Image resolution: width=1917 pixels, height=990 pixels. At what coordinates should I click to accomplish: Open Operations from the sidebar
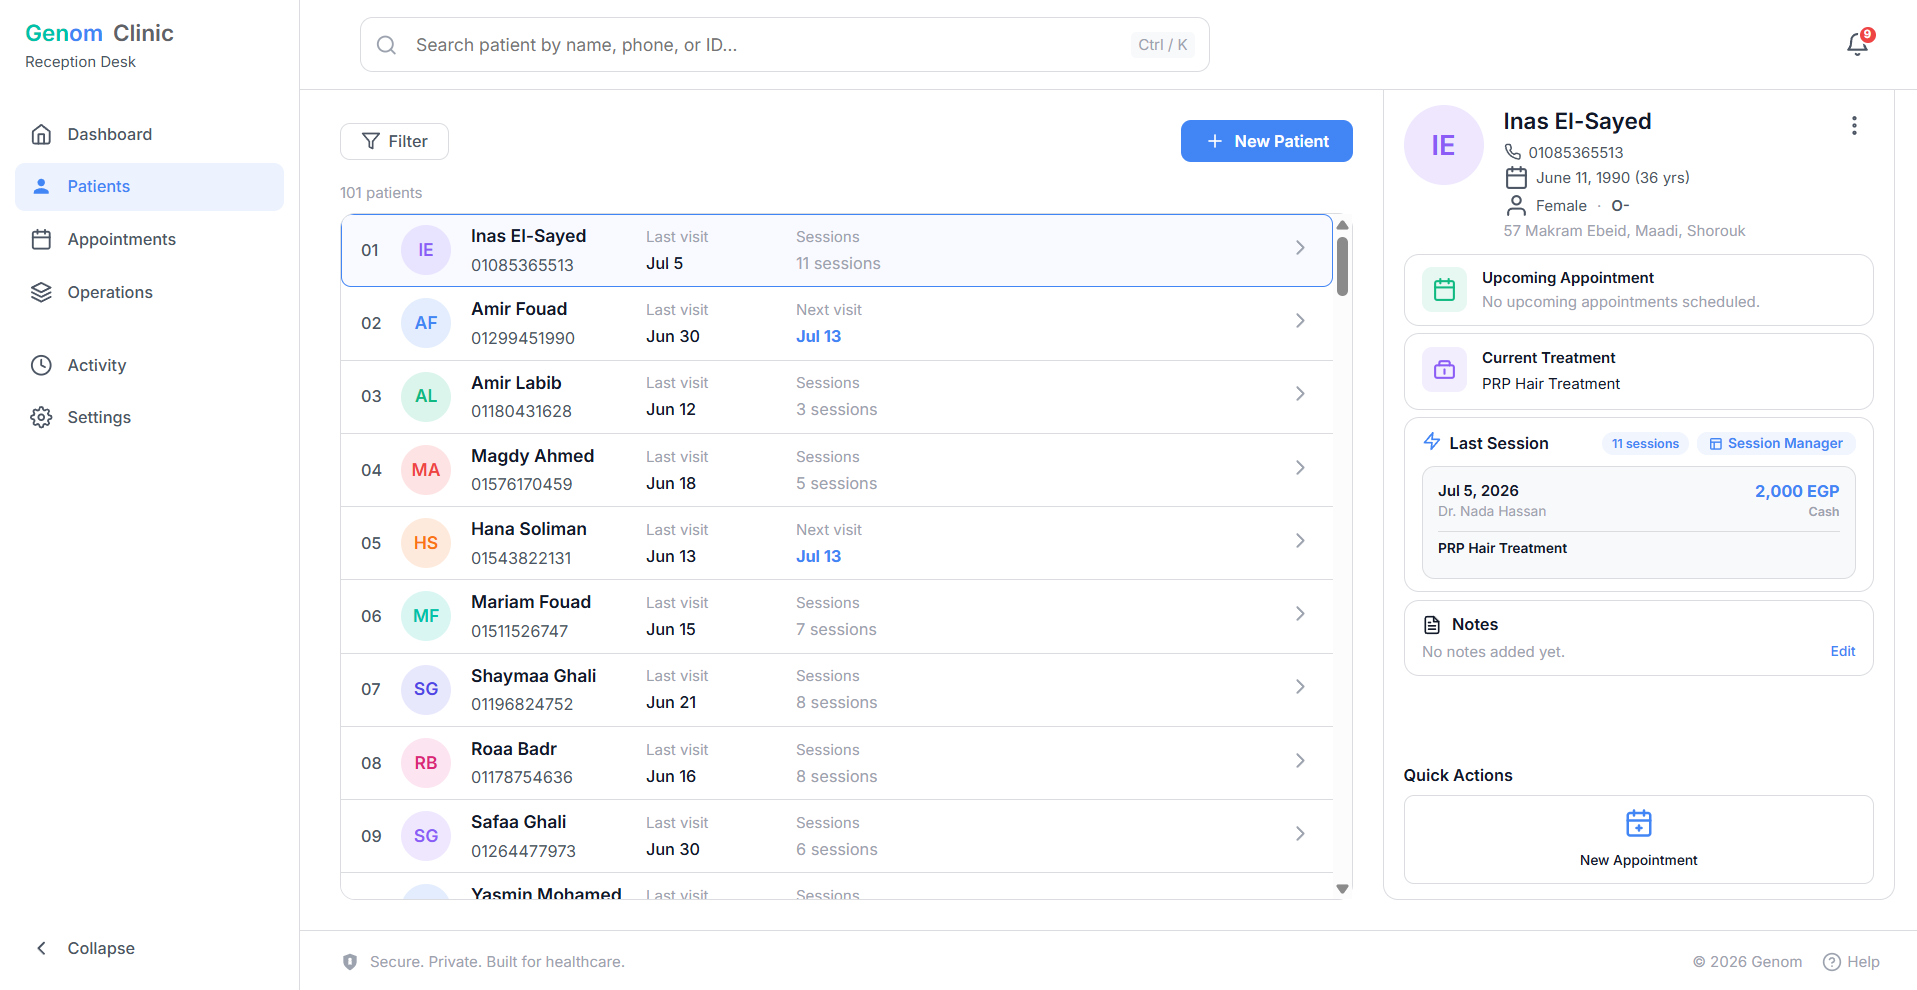pyautogui.click(x=150, y=292)
